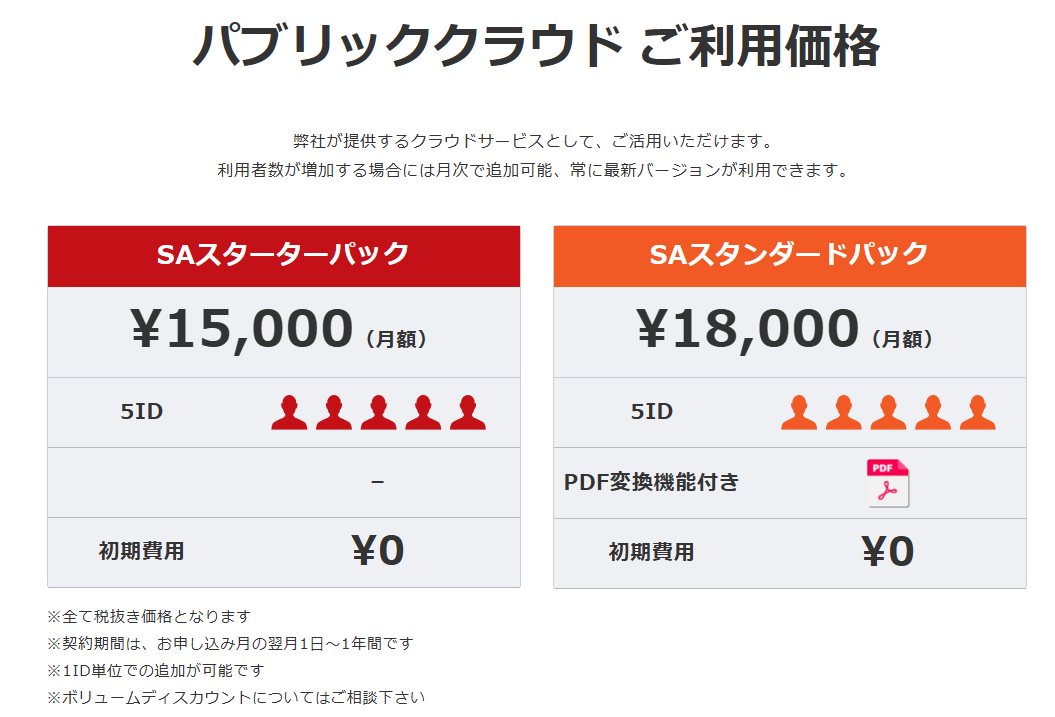Click first orange user icon in standard pack
Image resolution: width=1055 pixels, height=717 pixels.
(799, 412)
